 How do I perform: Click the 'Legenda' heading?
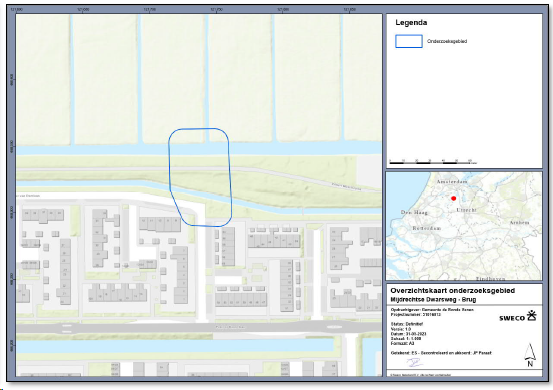(411, 23)
